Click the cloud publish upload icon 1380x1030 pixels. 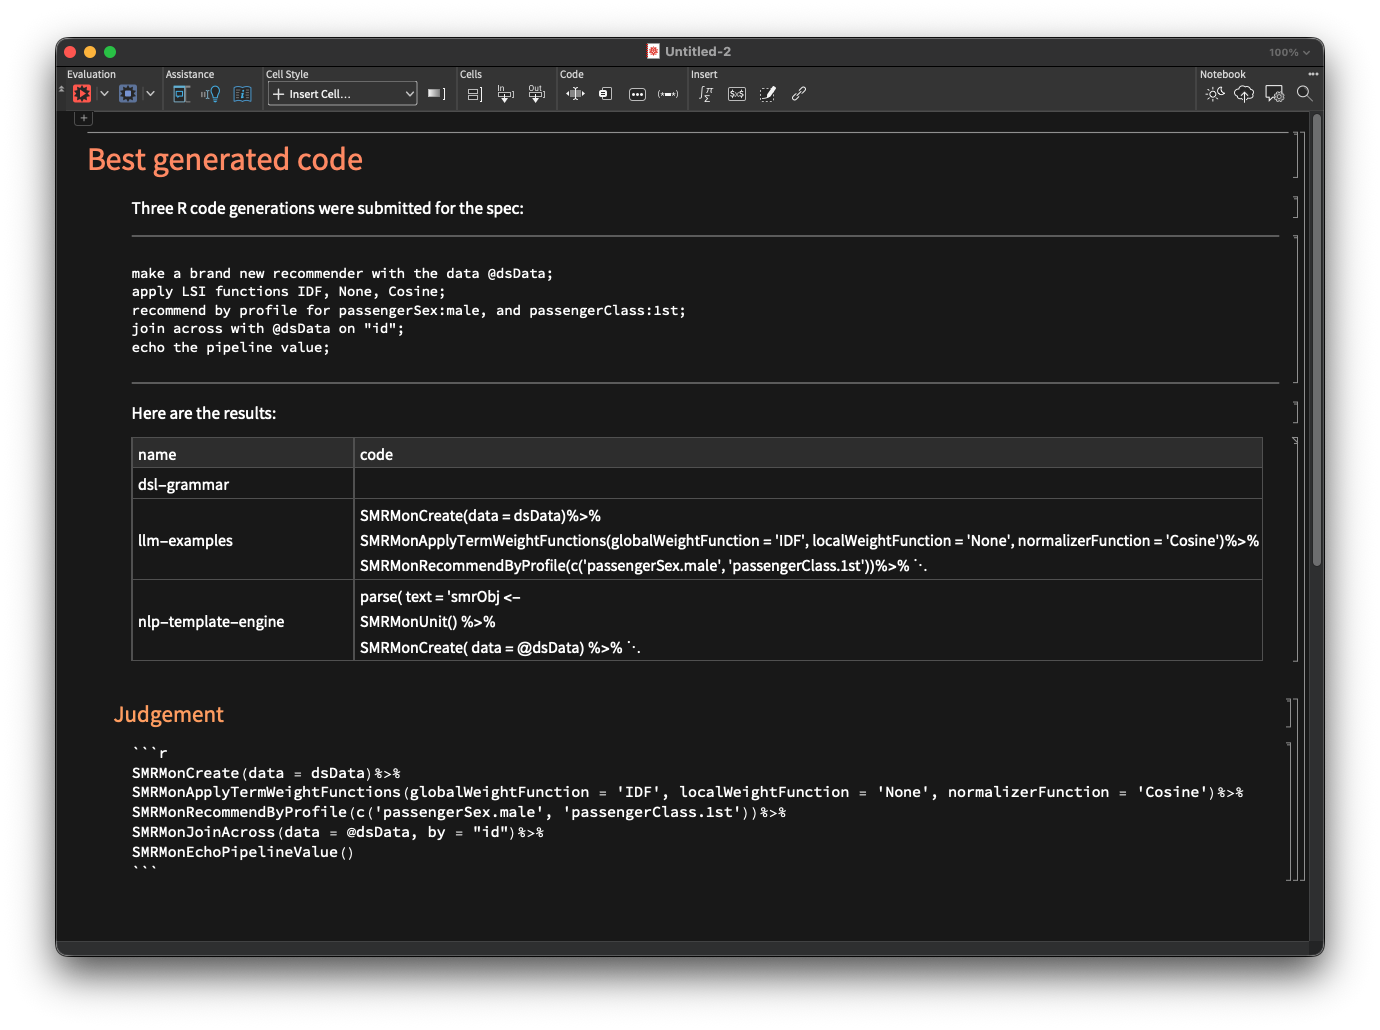point(1244,93)
